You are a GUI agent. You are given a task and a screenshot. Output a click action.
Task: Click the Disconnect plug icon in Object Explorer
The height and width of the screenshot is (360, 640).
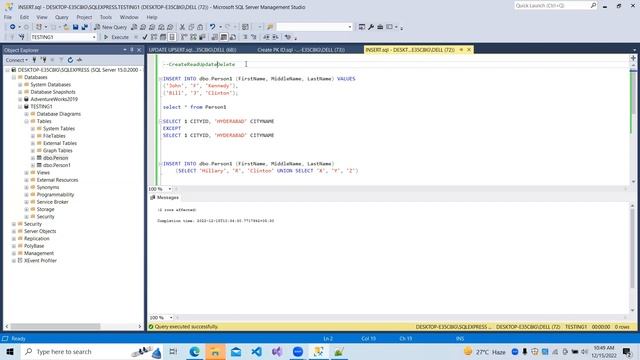(43, 60)
